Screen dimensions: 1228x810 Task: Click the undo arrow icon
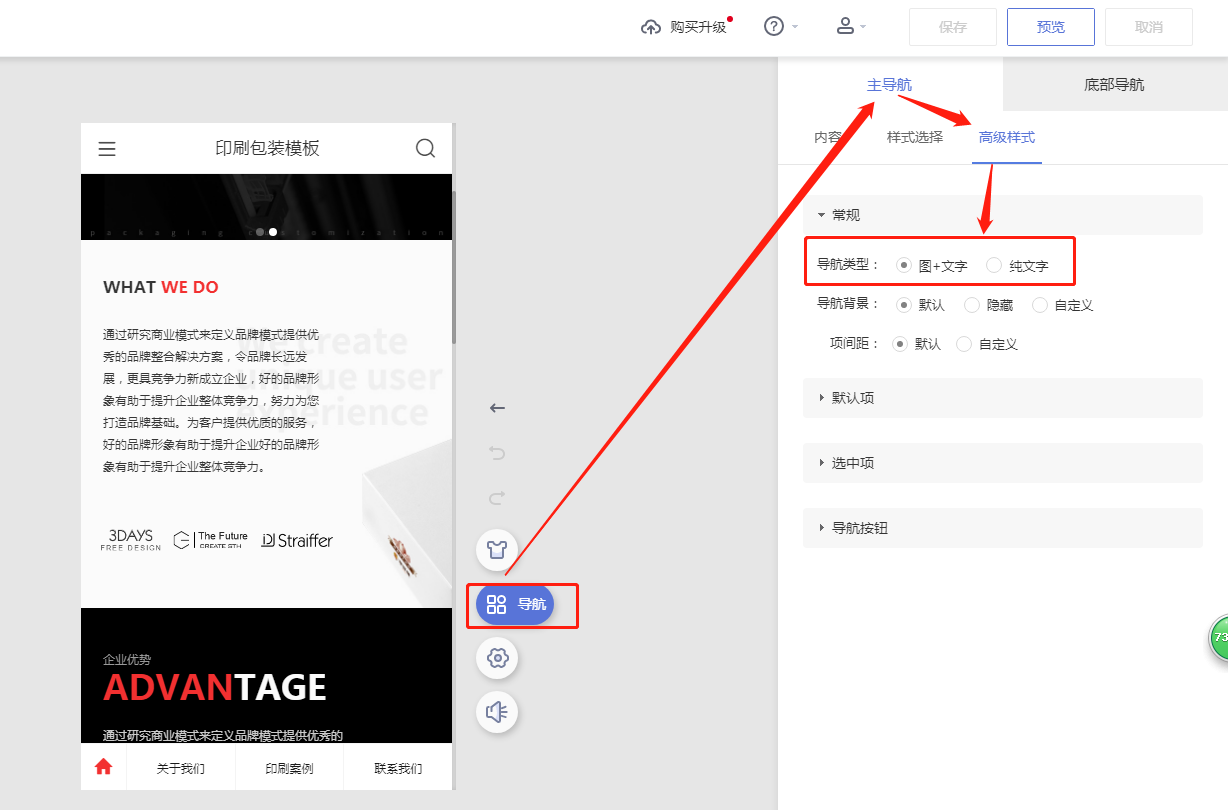point(497,453)
